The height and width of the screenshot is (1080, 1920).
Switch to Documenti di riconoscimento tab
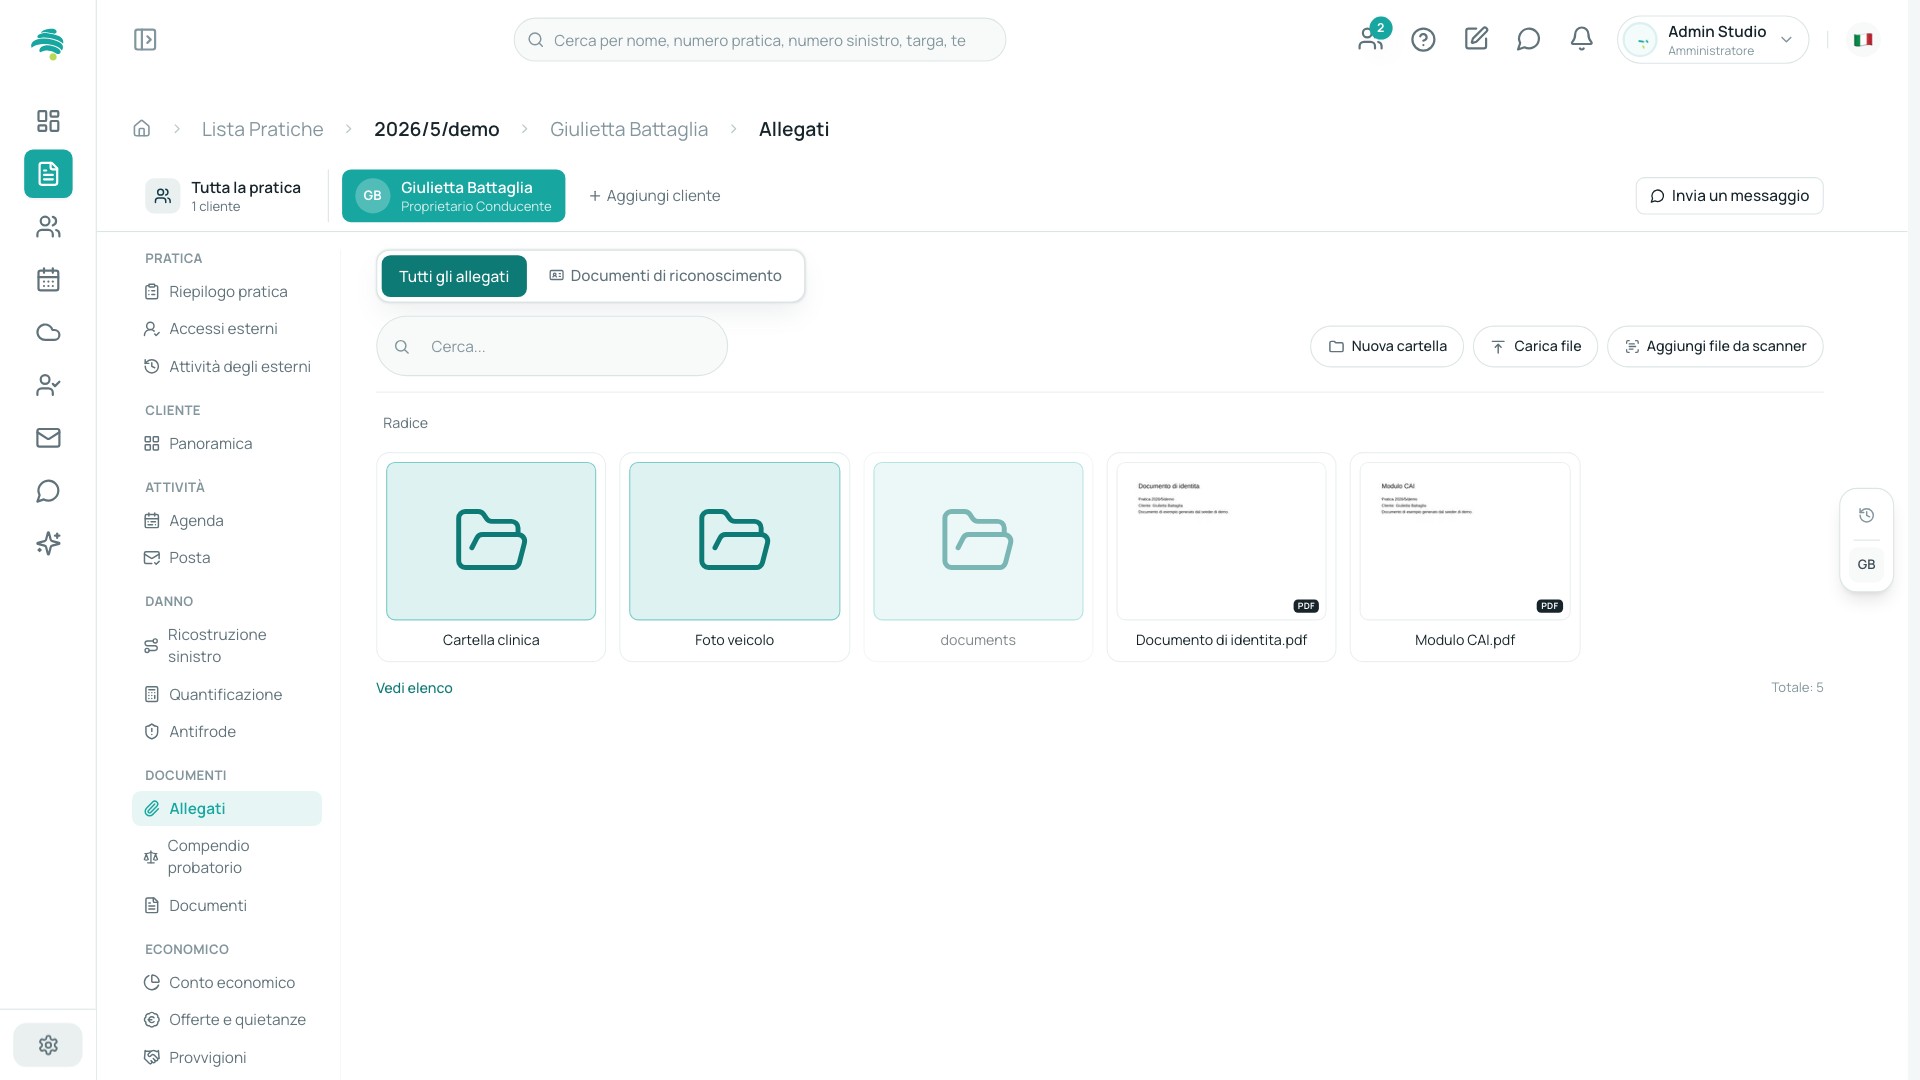click(x=666, y=276)
